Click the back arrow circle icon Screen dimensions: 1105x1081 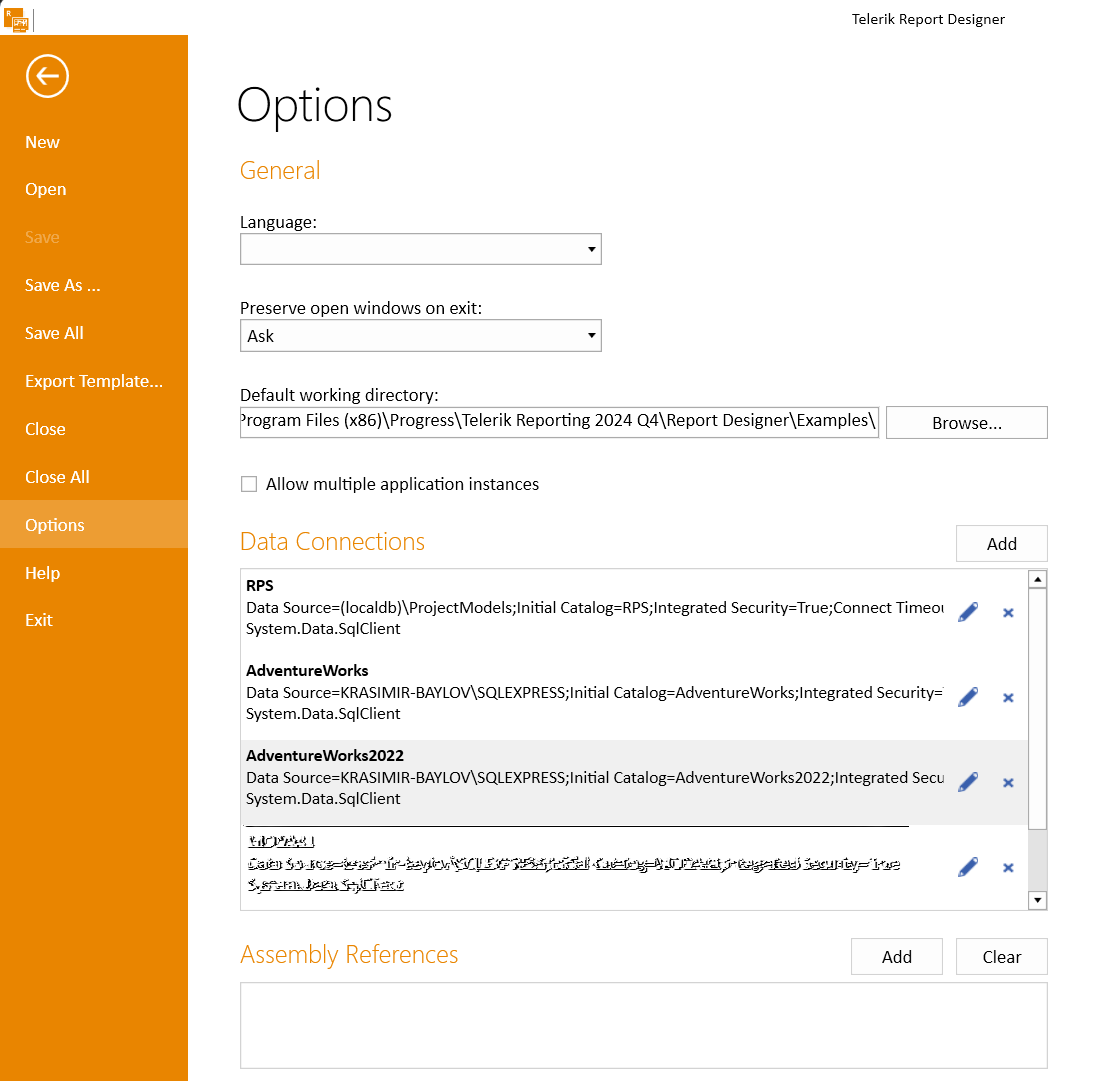pos(47,76)
